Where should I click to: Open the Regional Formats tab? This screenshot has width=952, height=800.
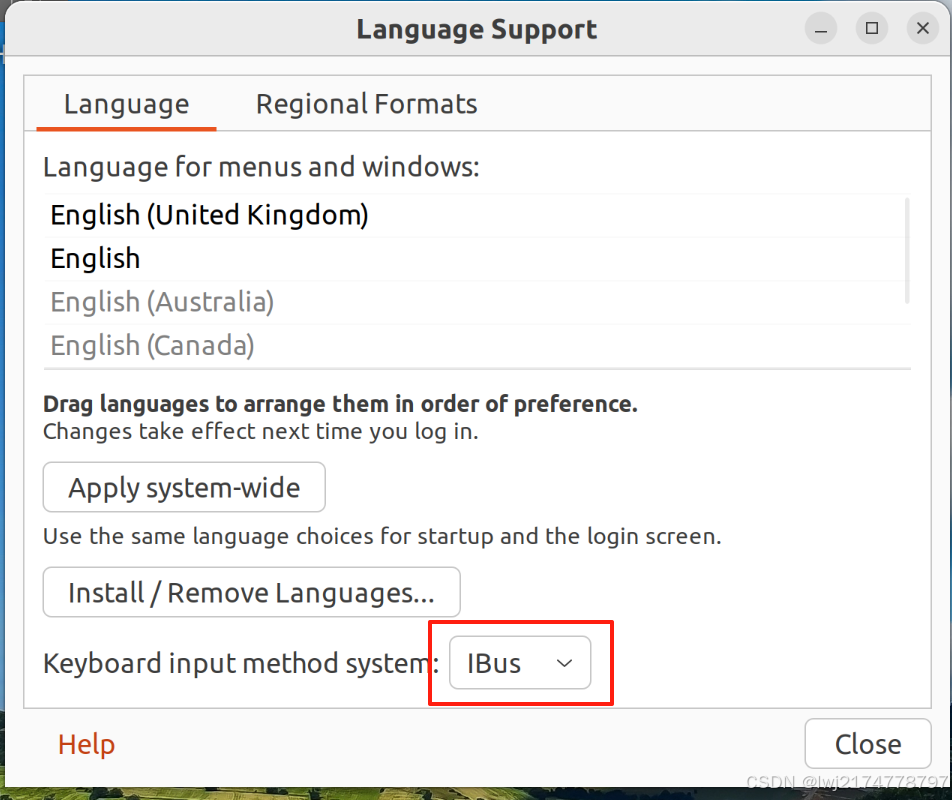(x=366, y=104)
